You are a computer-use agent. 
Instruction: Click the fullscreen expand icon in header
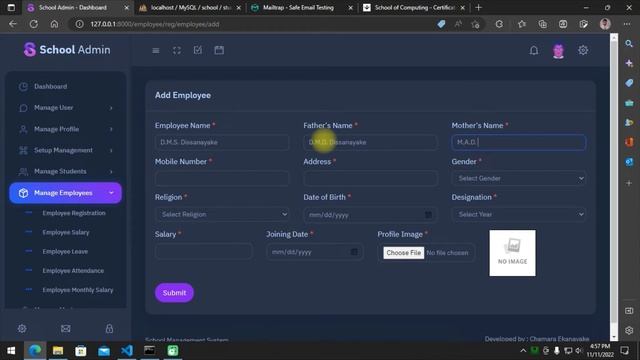[x=177, y=50]
